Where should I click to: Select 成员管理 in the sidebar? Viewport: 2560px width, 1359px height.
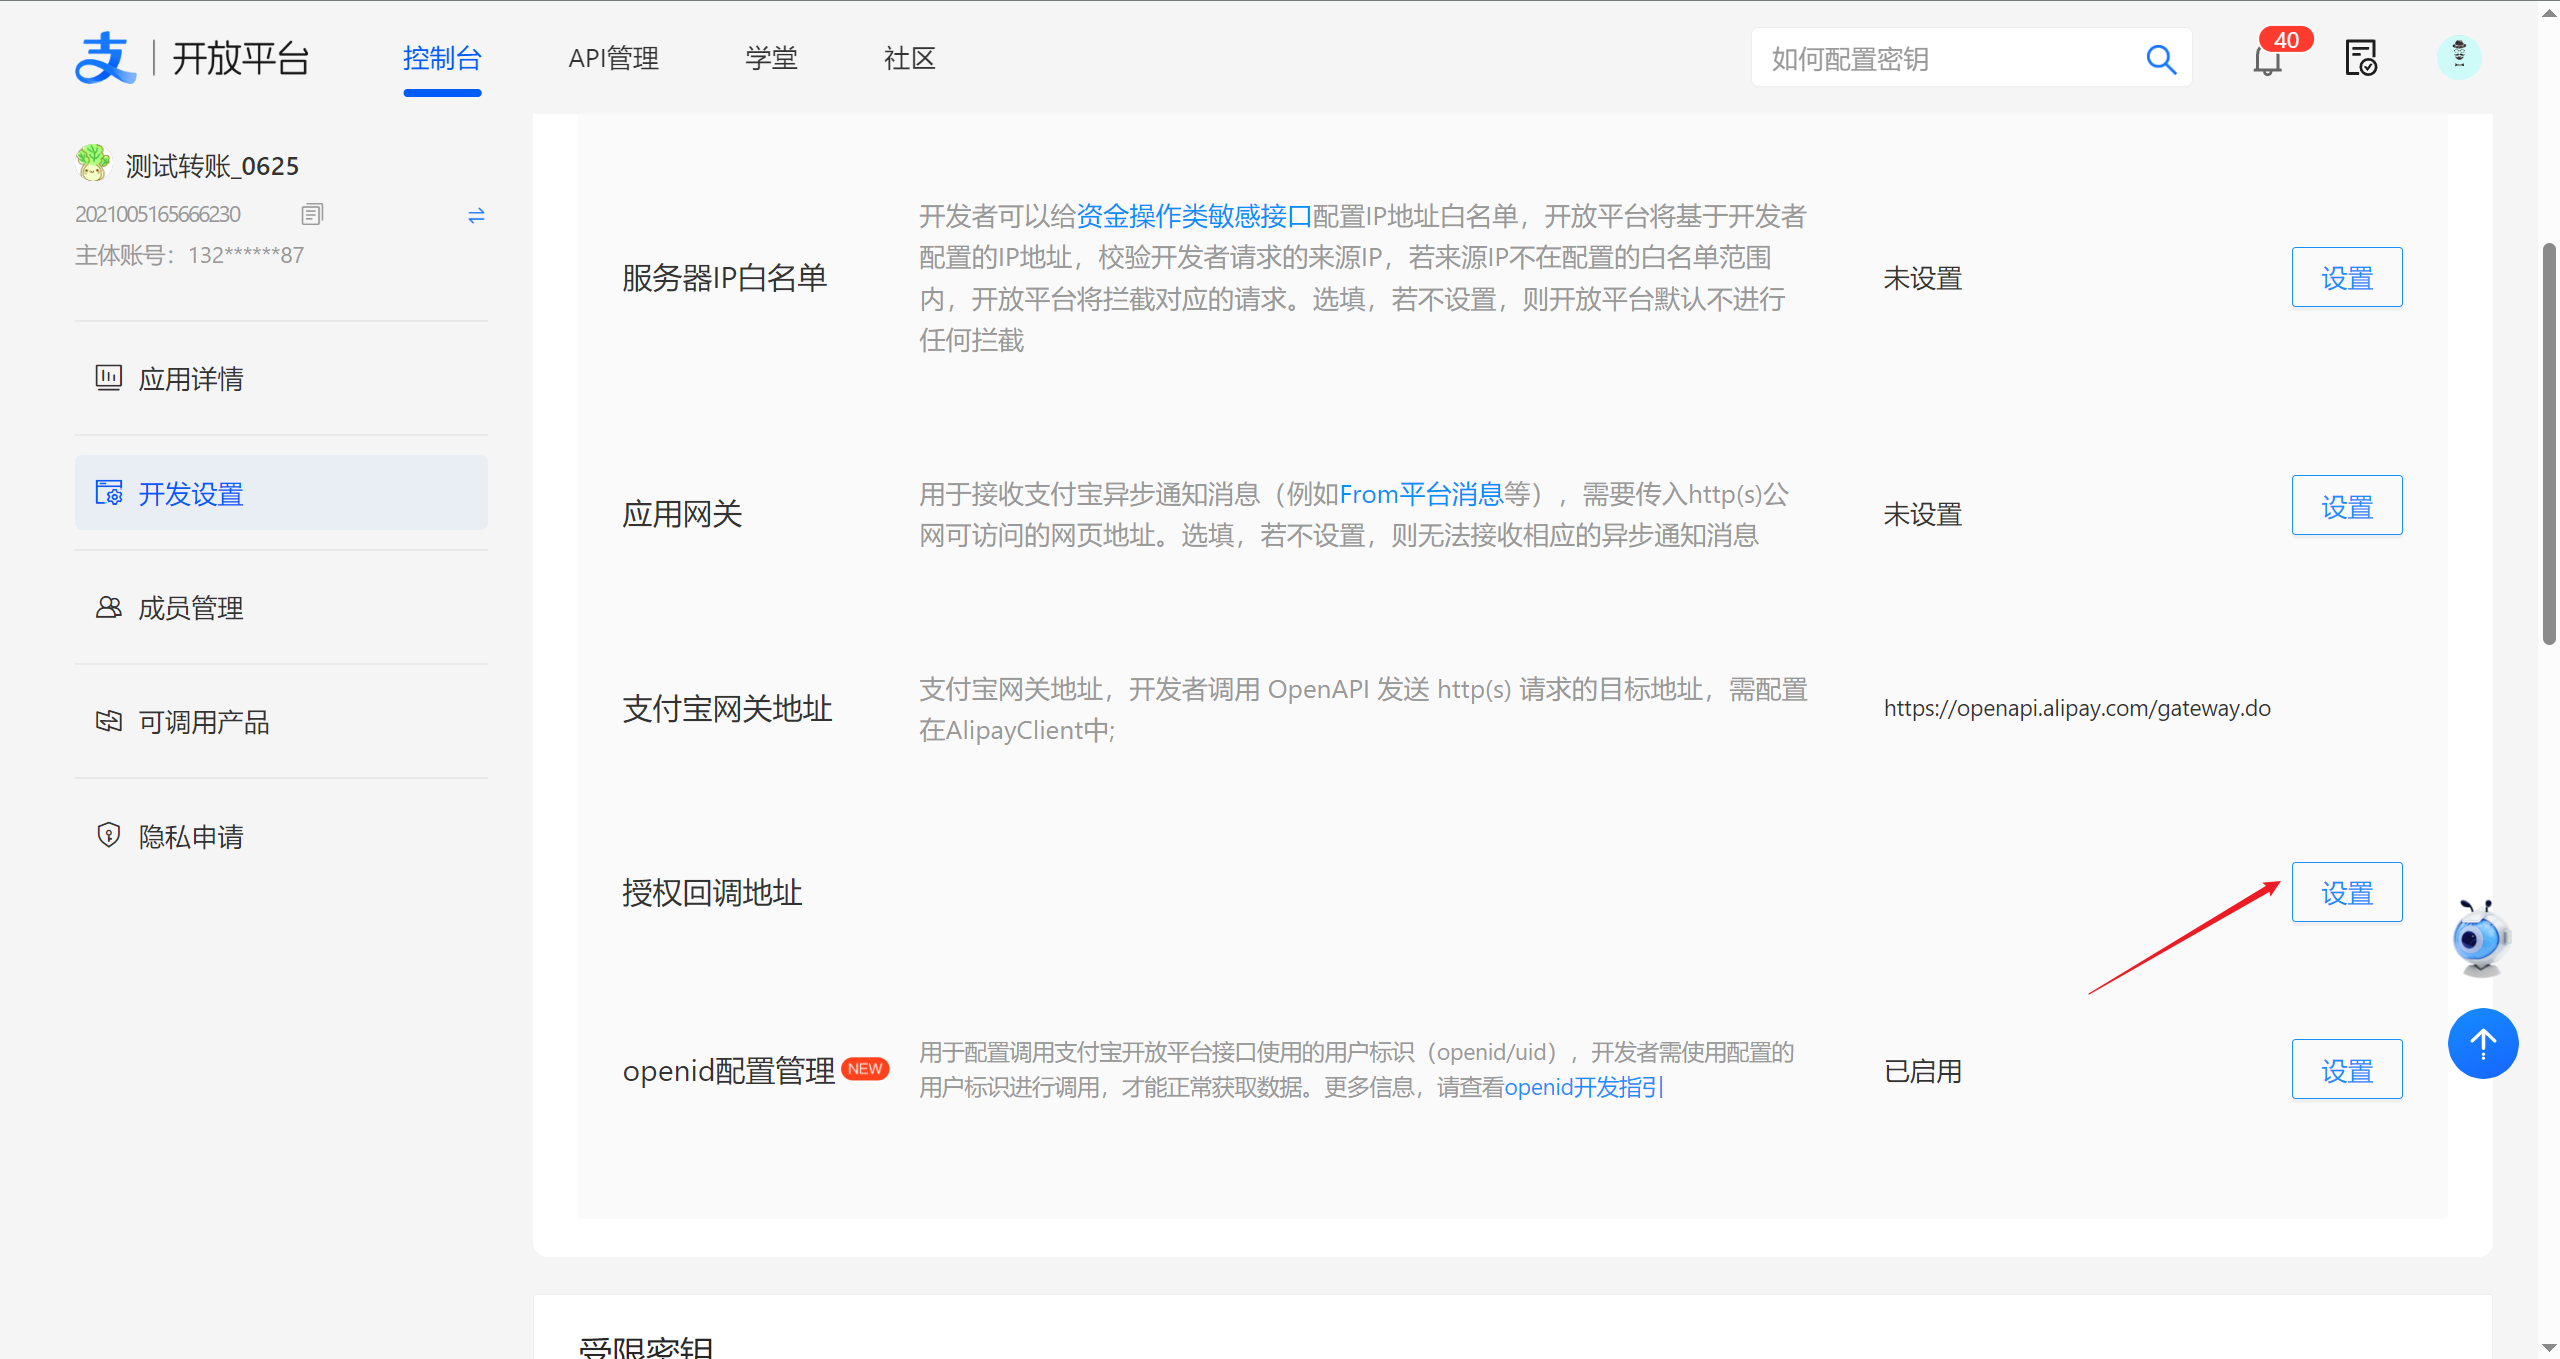point(281,607)
